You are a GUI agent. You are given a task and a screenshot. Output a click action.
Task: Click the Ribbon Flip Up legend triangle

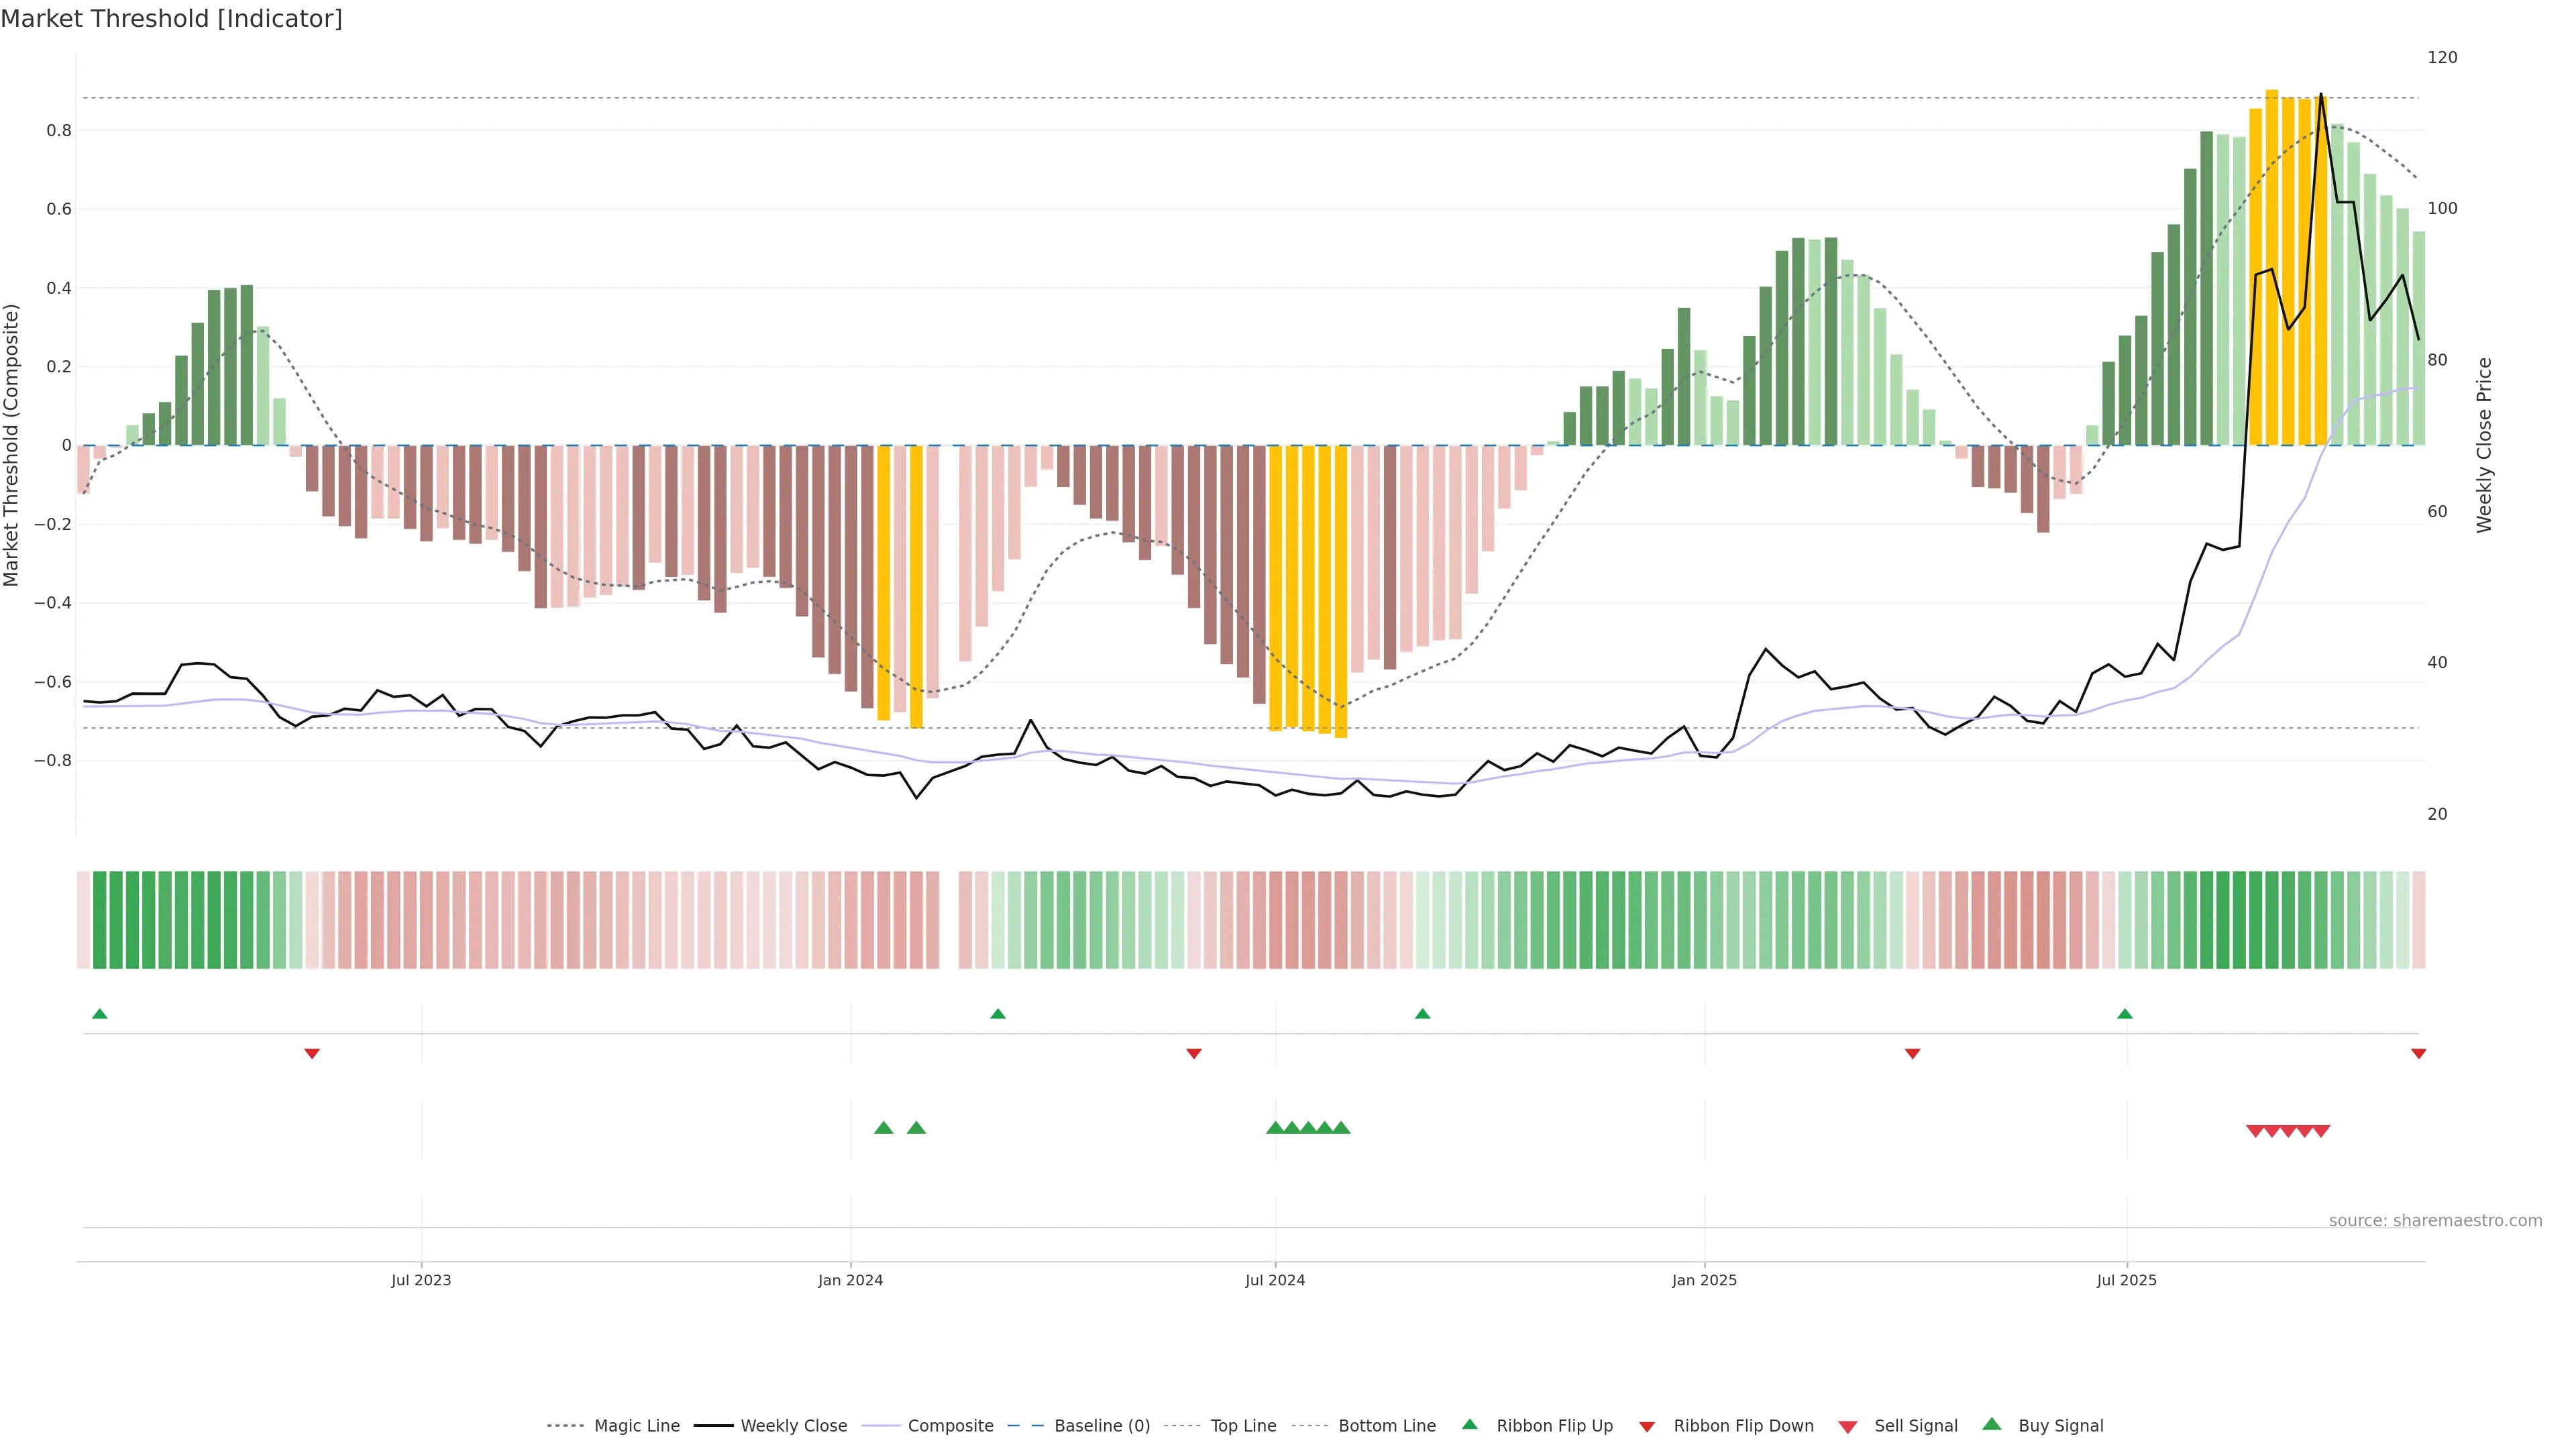1469,1424
